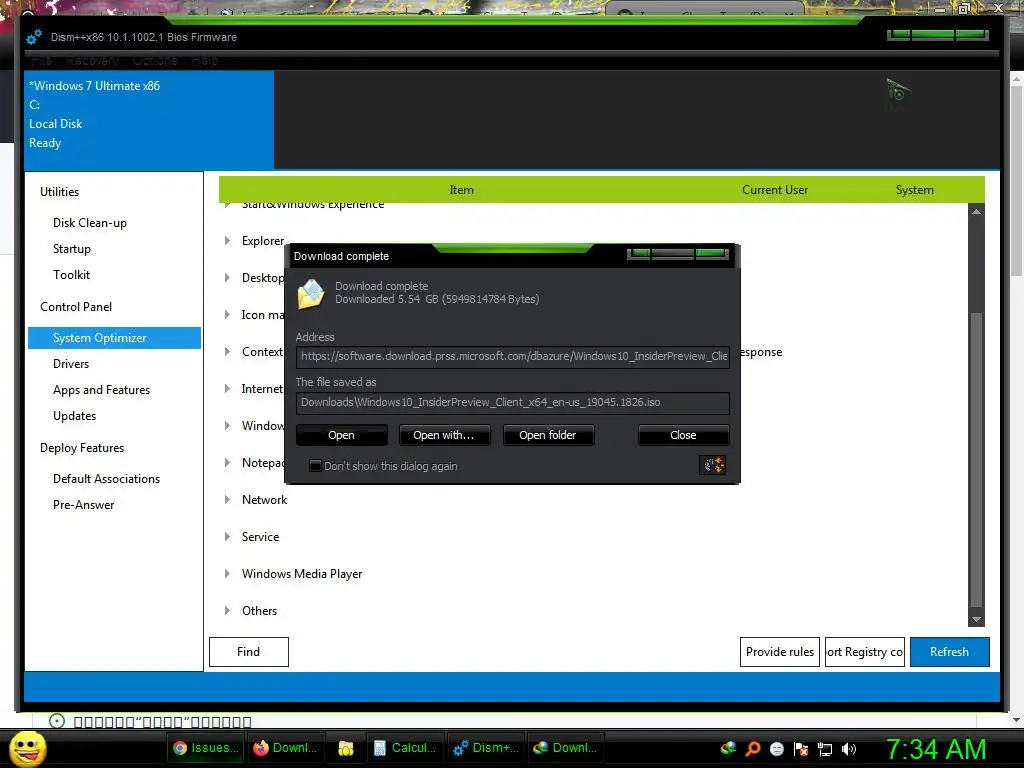Click the sparkle icon in download dialog
1024x768 pixels.
[x=712, y=465]
